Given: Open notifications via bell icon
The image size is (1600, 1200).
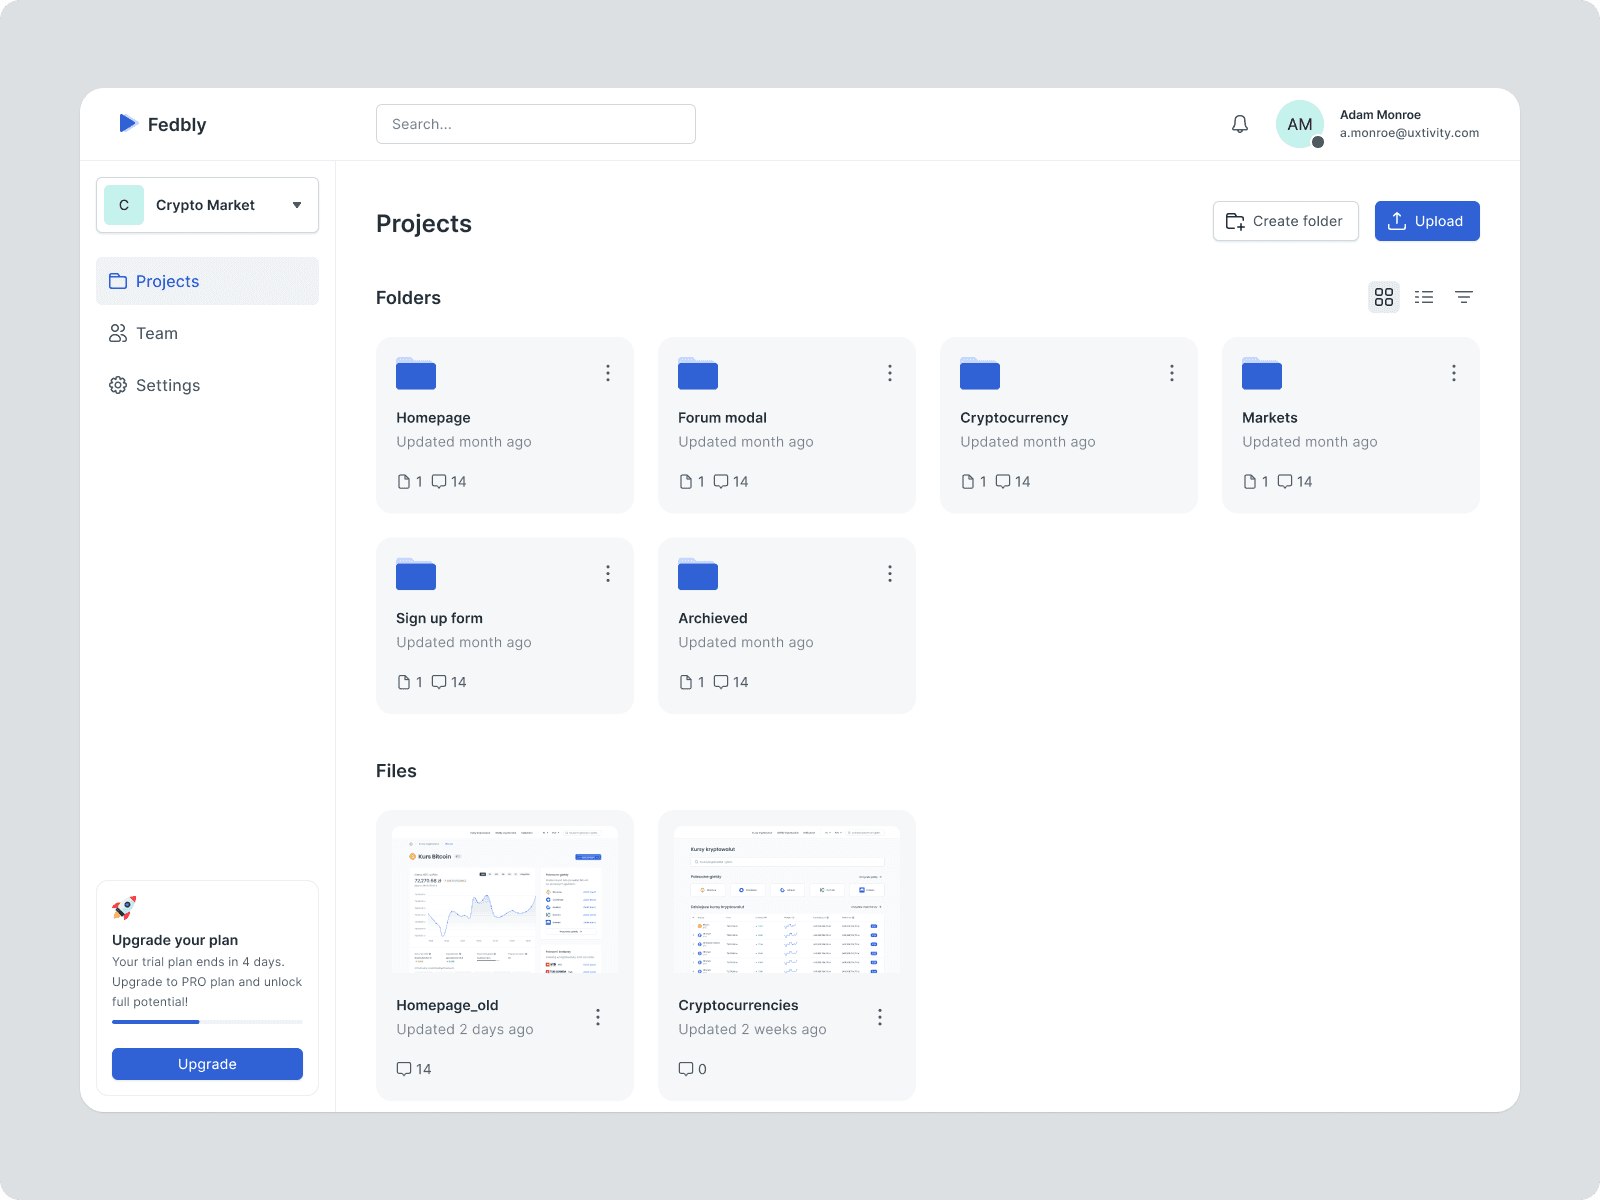Looking at the screenshot, I should pyautogui.click(x=1240, y=124).
